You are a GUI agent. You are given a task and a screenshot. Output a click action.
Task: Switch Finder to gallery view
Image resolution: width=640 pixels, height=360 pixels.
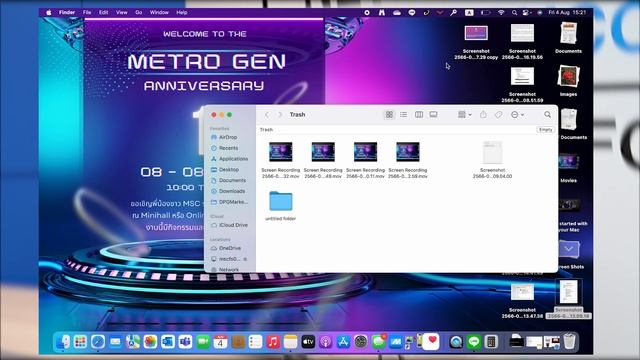pyautogui.click(x=433, y=115)
